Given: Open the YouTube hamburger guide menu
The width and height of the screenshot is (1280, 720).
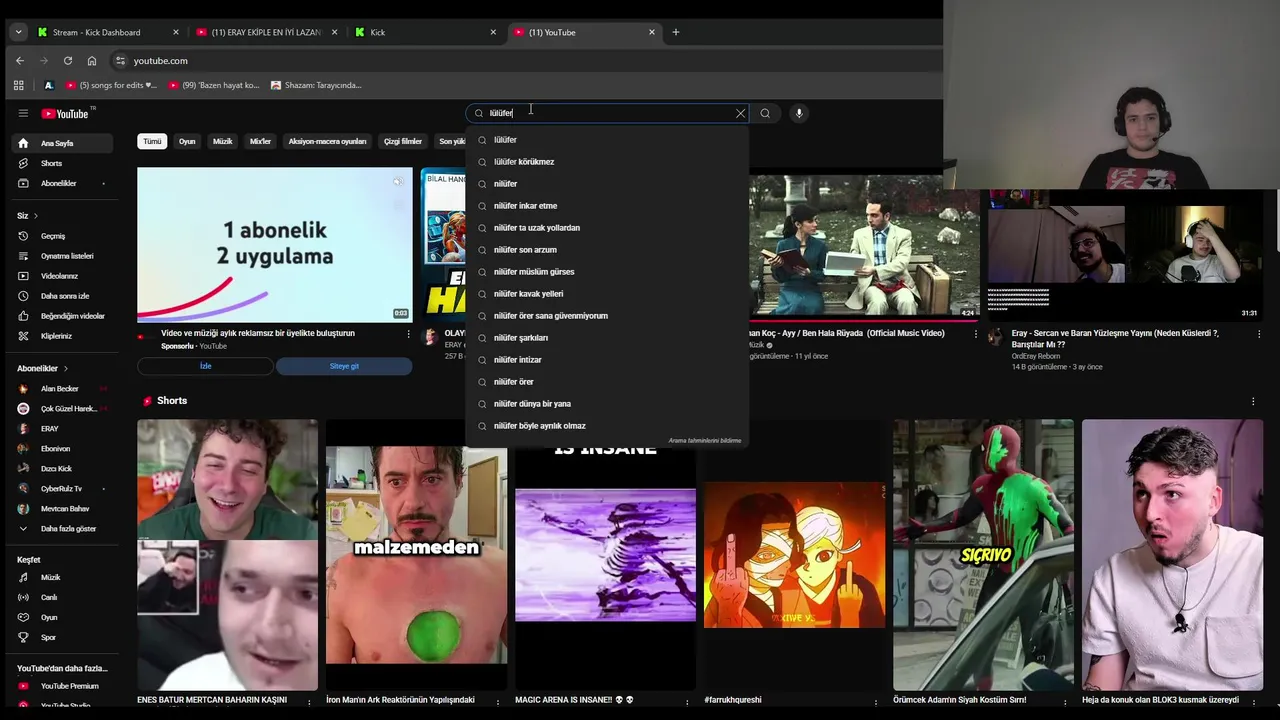Looking at the screenshot, I should tap(23, 113).
